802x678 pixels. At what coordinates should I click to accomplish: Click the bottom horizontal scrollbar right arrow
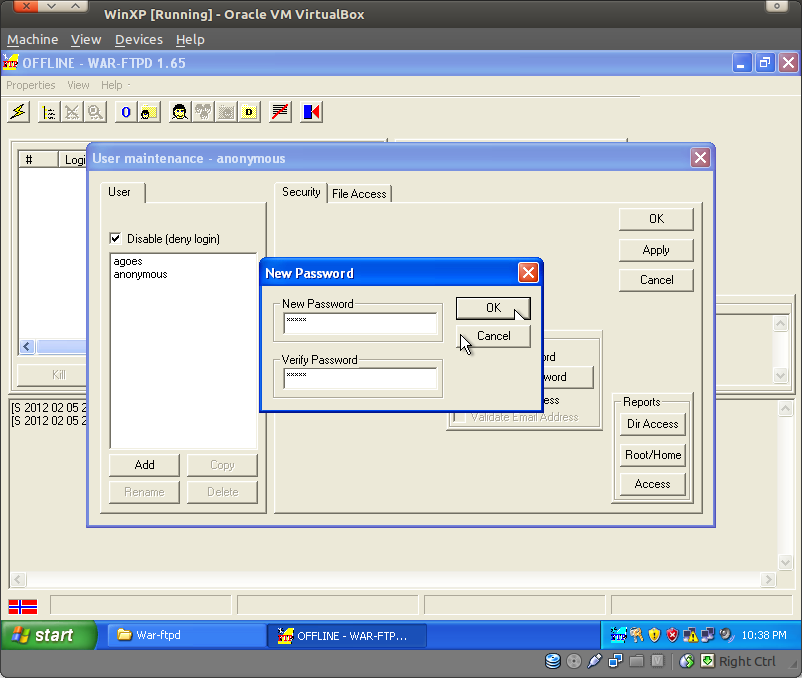click(x=767, y=579)
